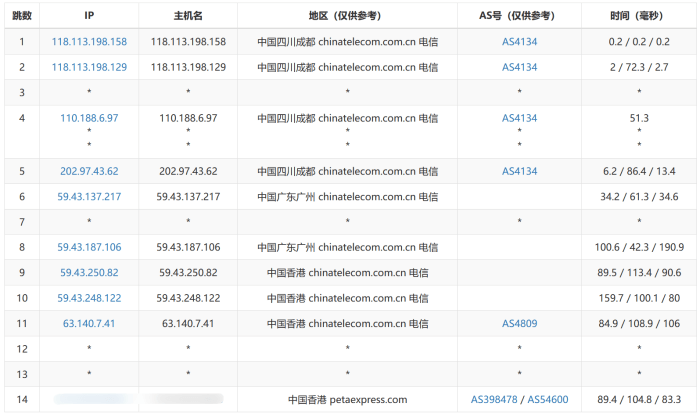Open IP link 202.97.43.62
This screenshot has height=414, width=700.
pos(89,171)
